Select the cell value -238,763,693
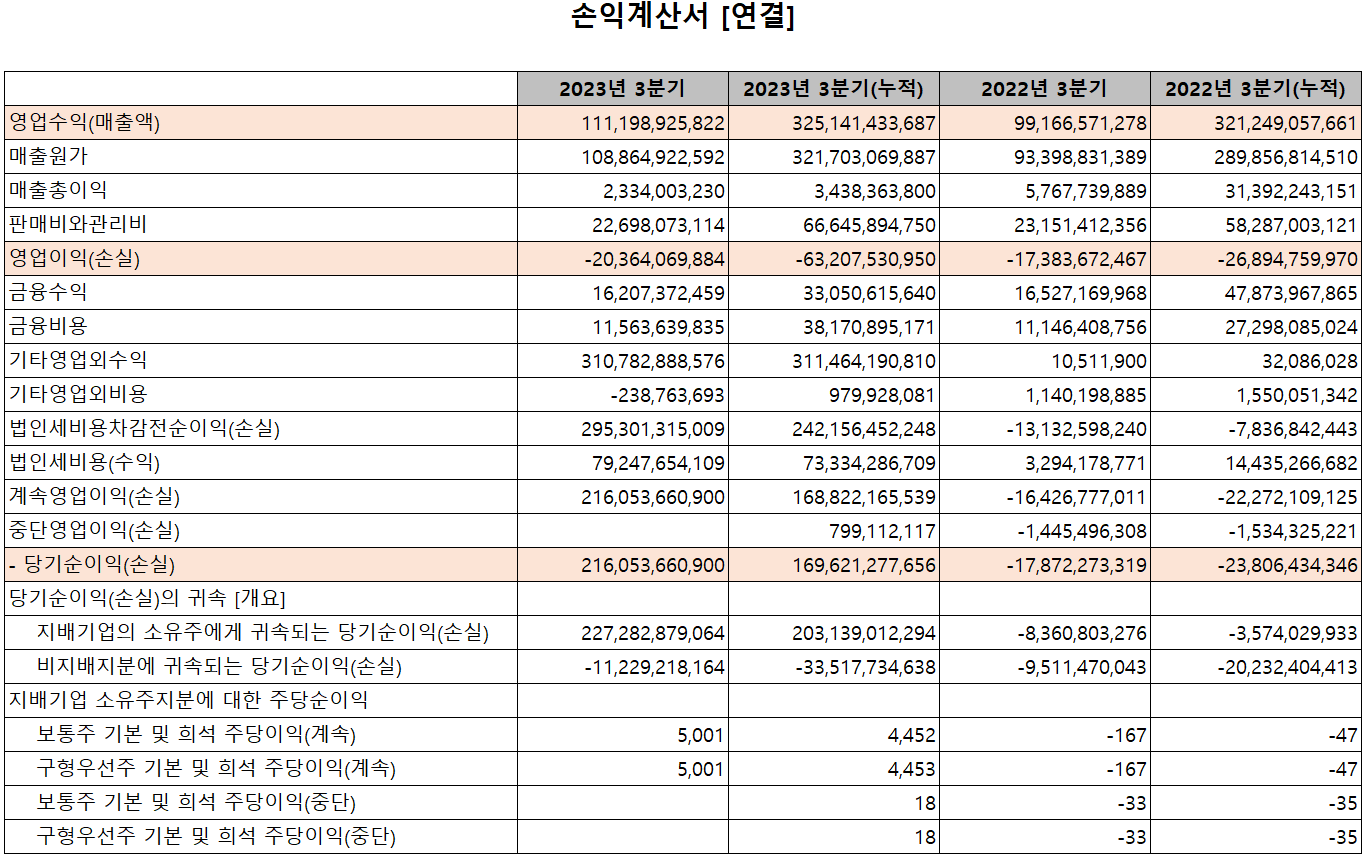The image size is (1365, 857). tap(669, 396)
